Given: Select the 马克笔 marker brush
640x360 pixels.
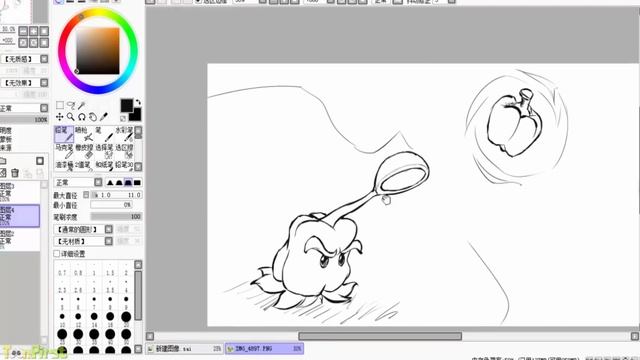Looking at the screenshot, I should (64, 151).
